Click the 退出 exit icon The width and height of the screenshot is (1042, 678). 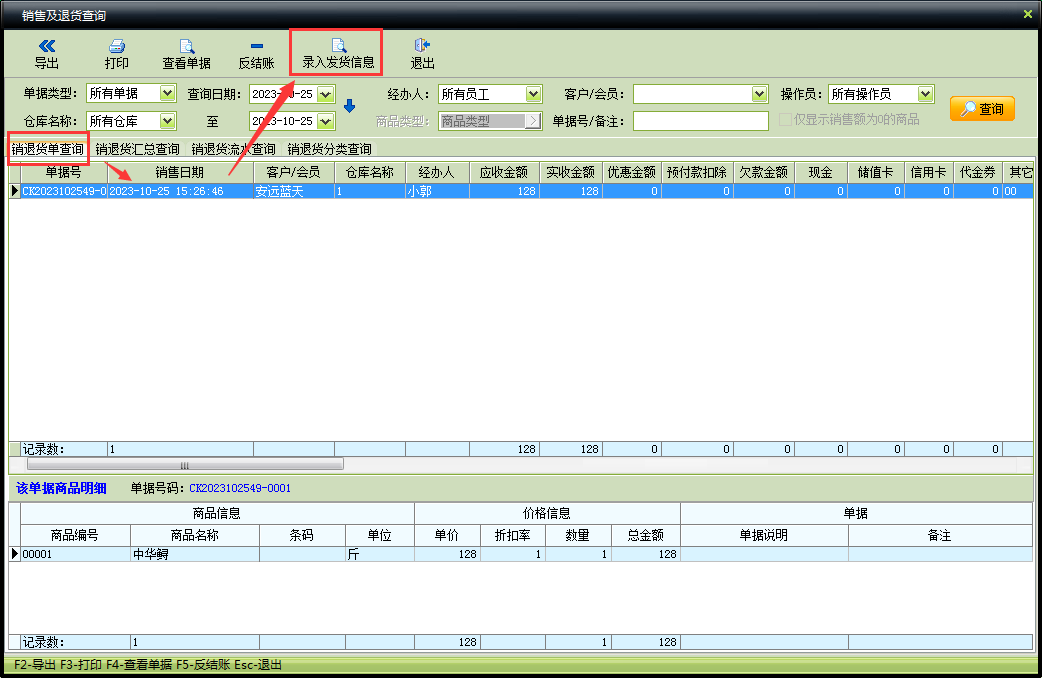[422, 46]
